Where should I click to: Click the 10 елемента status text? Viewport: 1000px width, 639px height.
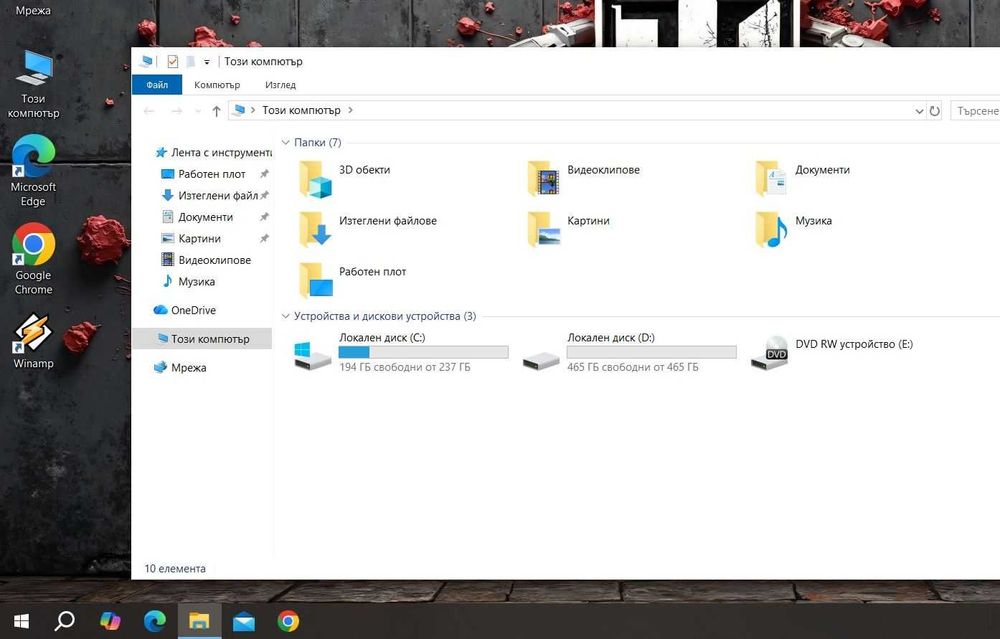[x=175, y=569]
